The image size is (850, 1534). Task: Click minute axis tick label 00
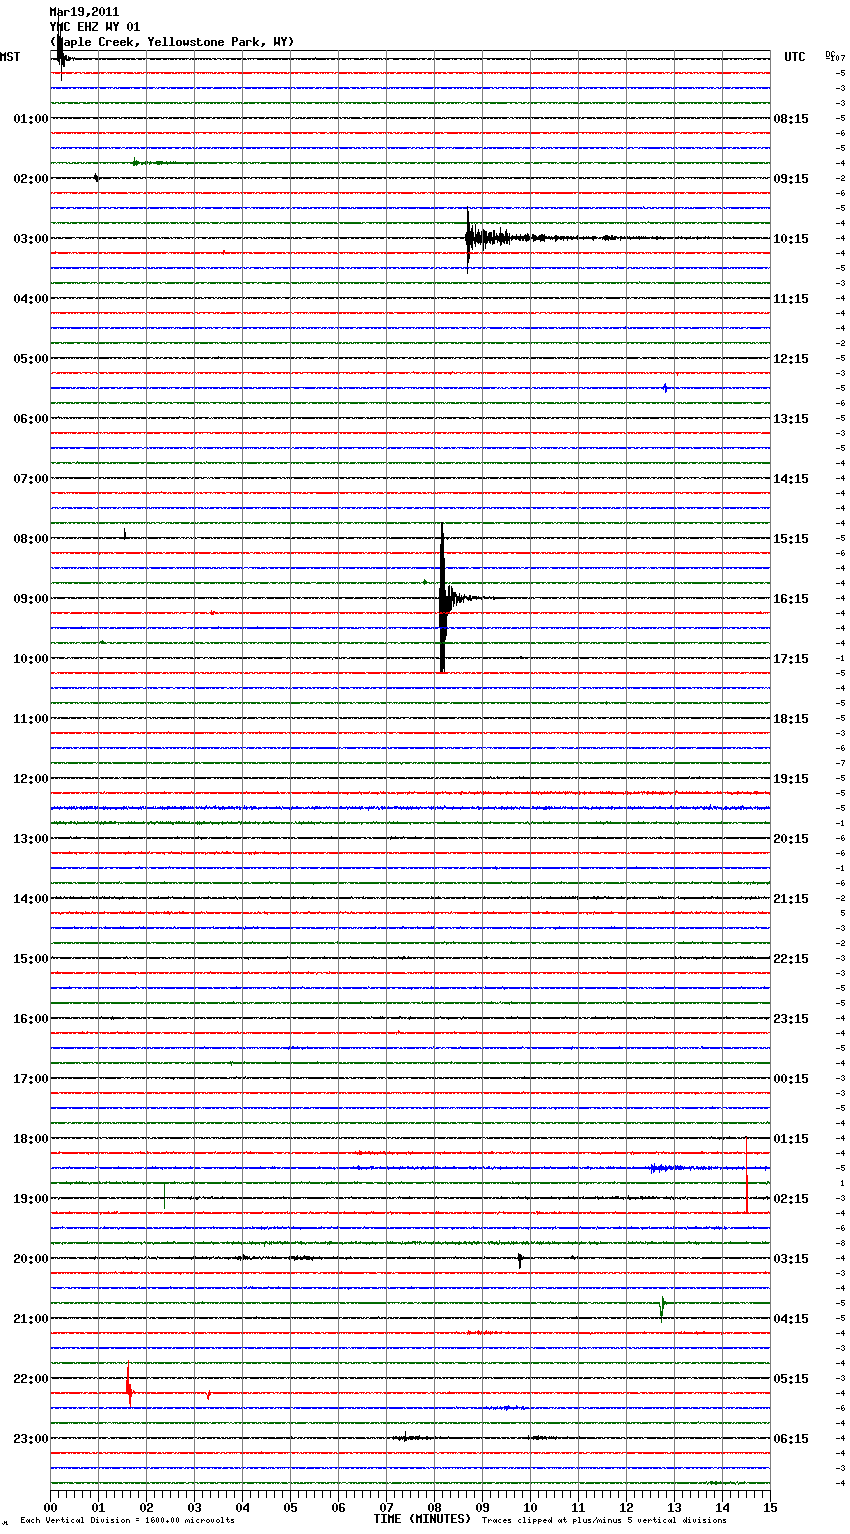[50, 1507]
